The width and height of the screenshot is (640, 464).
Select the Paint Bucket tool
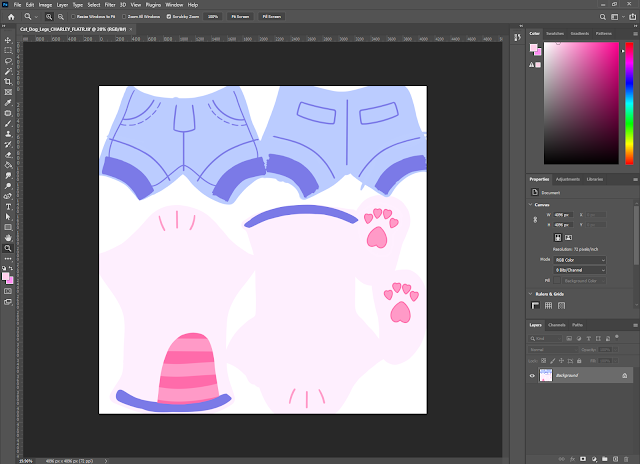coord(8,165)
